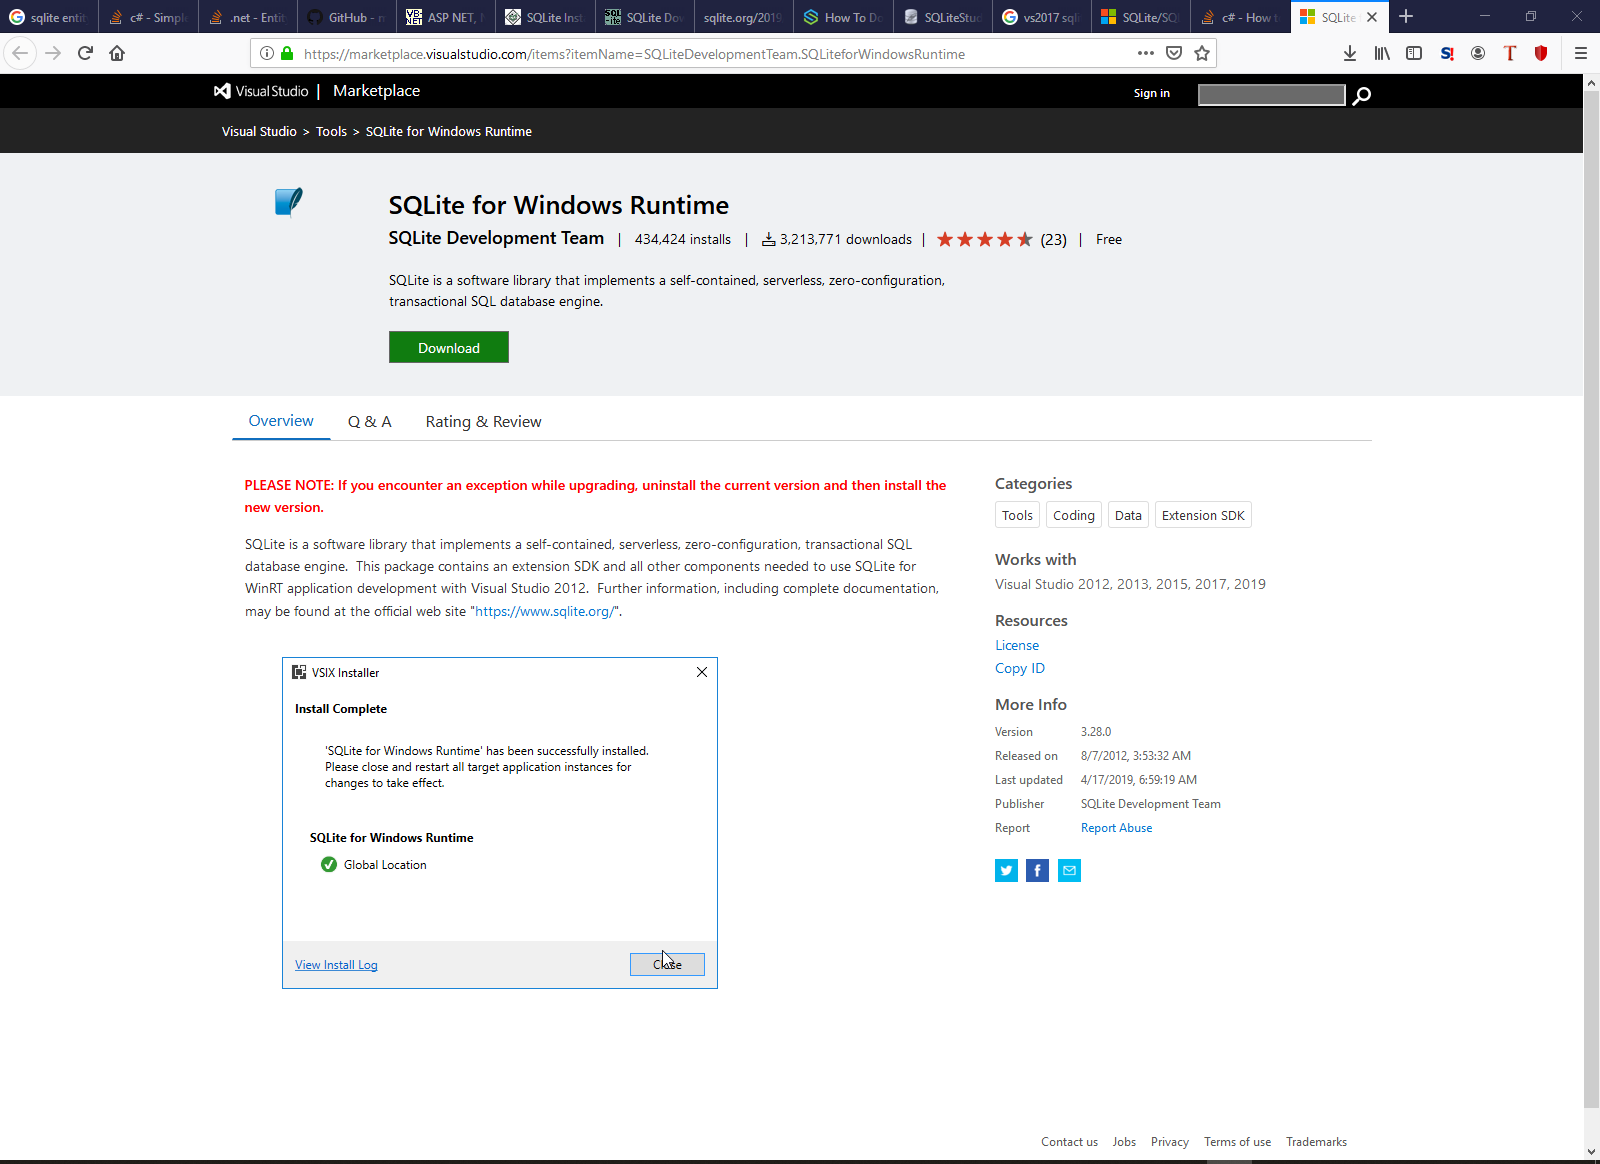
Task: Click the SQLite feather logo
Action: (x=288, y=202)
